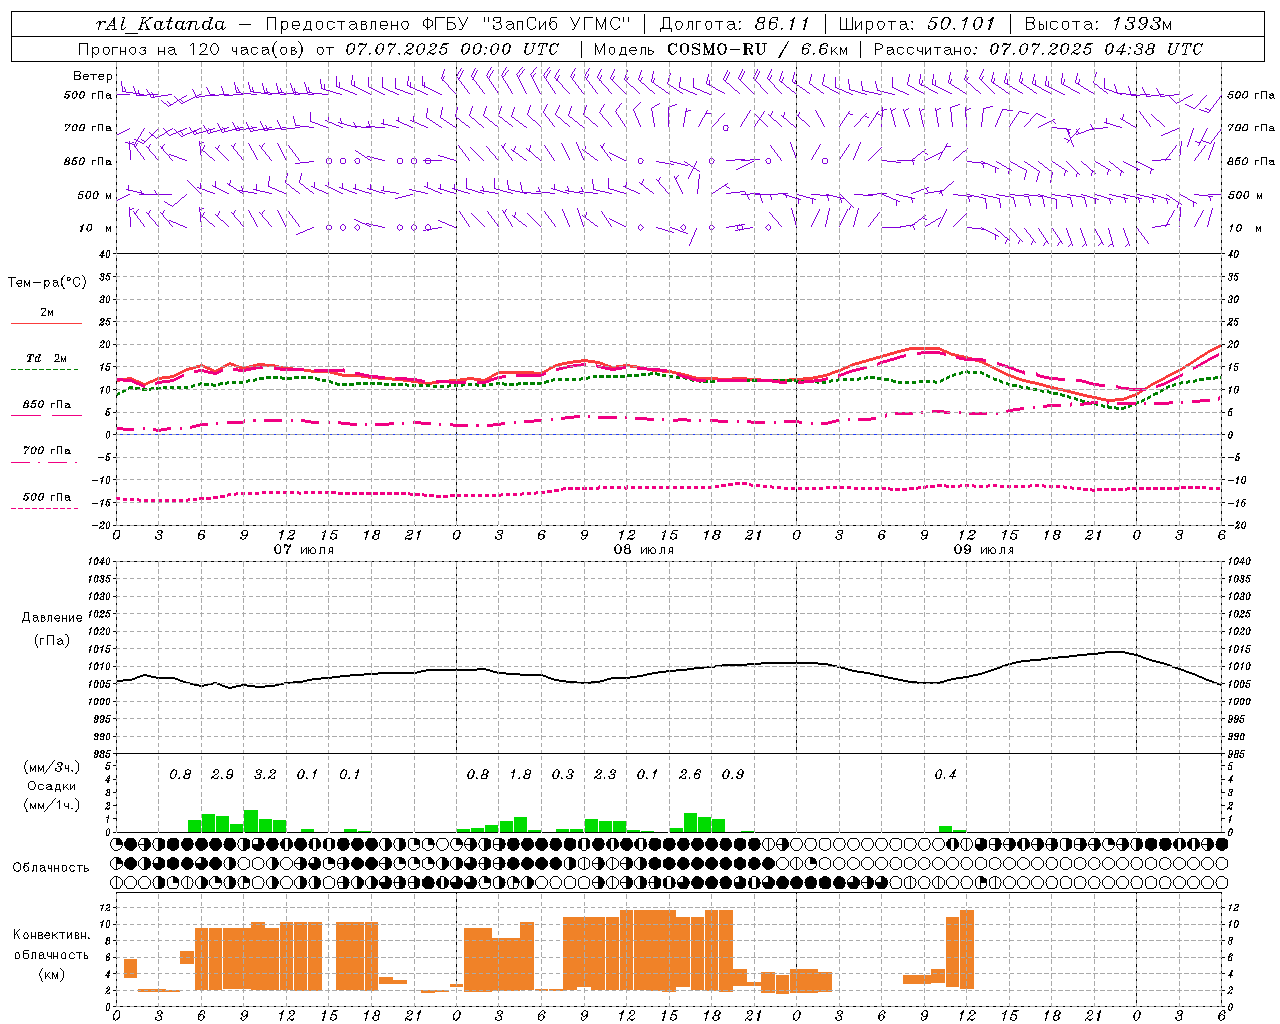Viewport: 1280px width, 1024px height.
Task: Click 985 on the right pressure axis
Action: click(x=1237, y=754)
